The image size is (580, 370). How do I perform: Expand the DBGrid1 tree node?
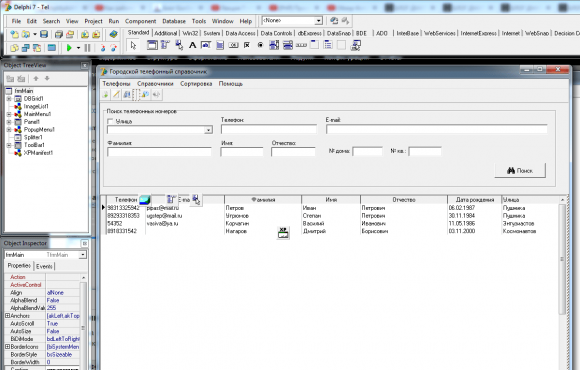click(9, 99)
